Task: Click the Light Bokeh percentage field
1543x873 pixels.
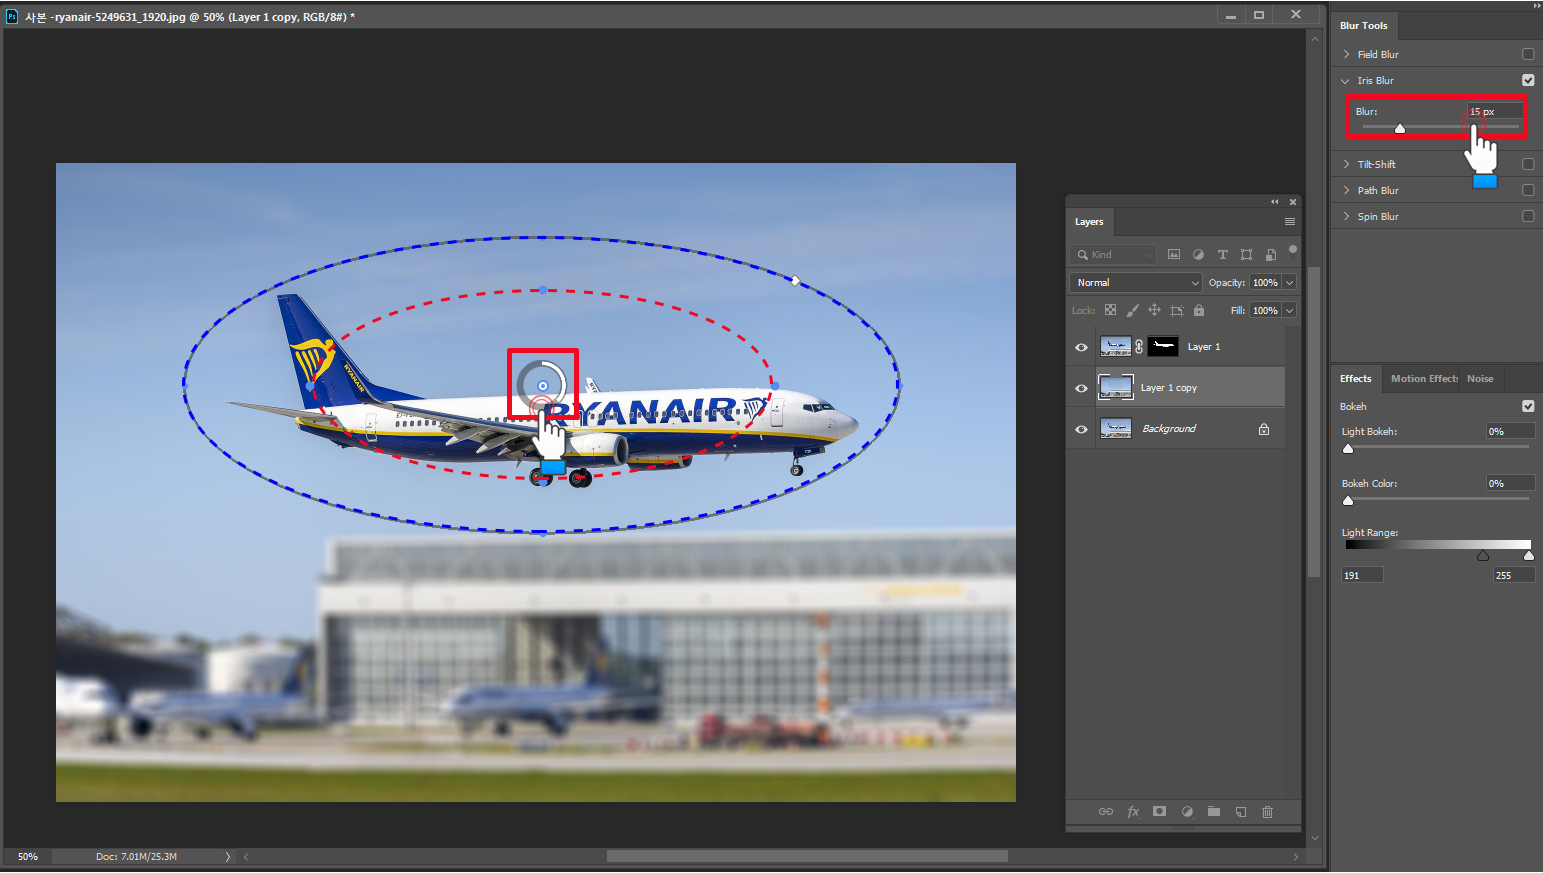Action: [x=1510, y=431]
